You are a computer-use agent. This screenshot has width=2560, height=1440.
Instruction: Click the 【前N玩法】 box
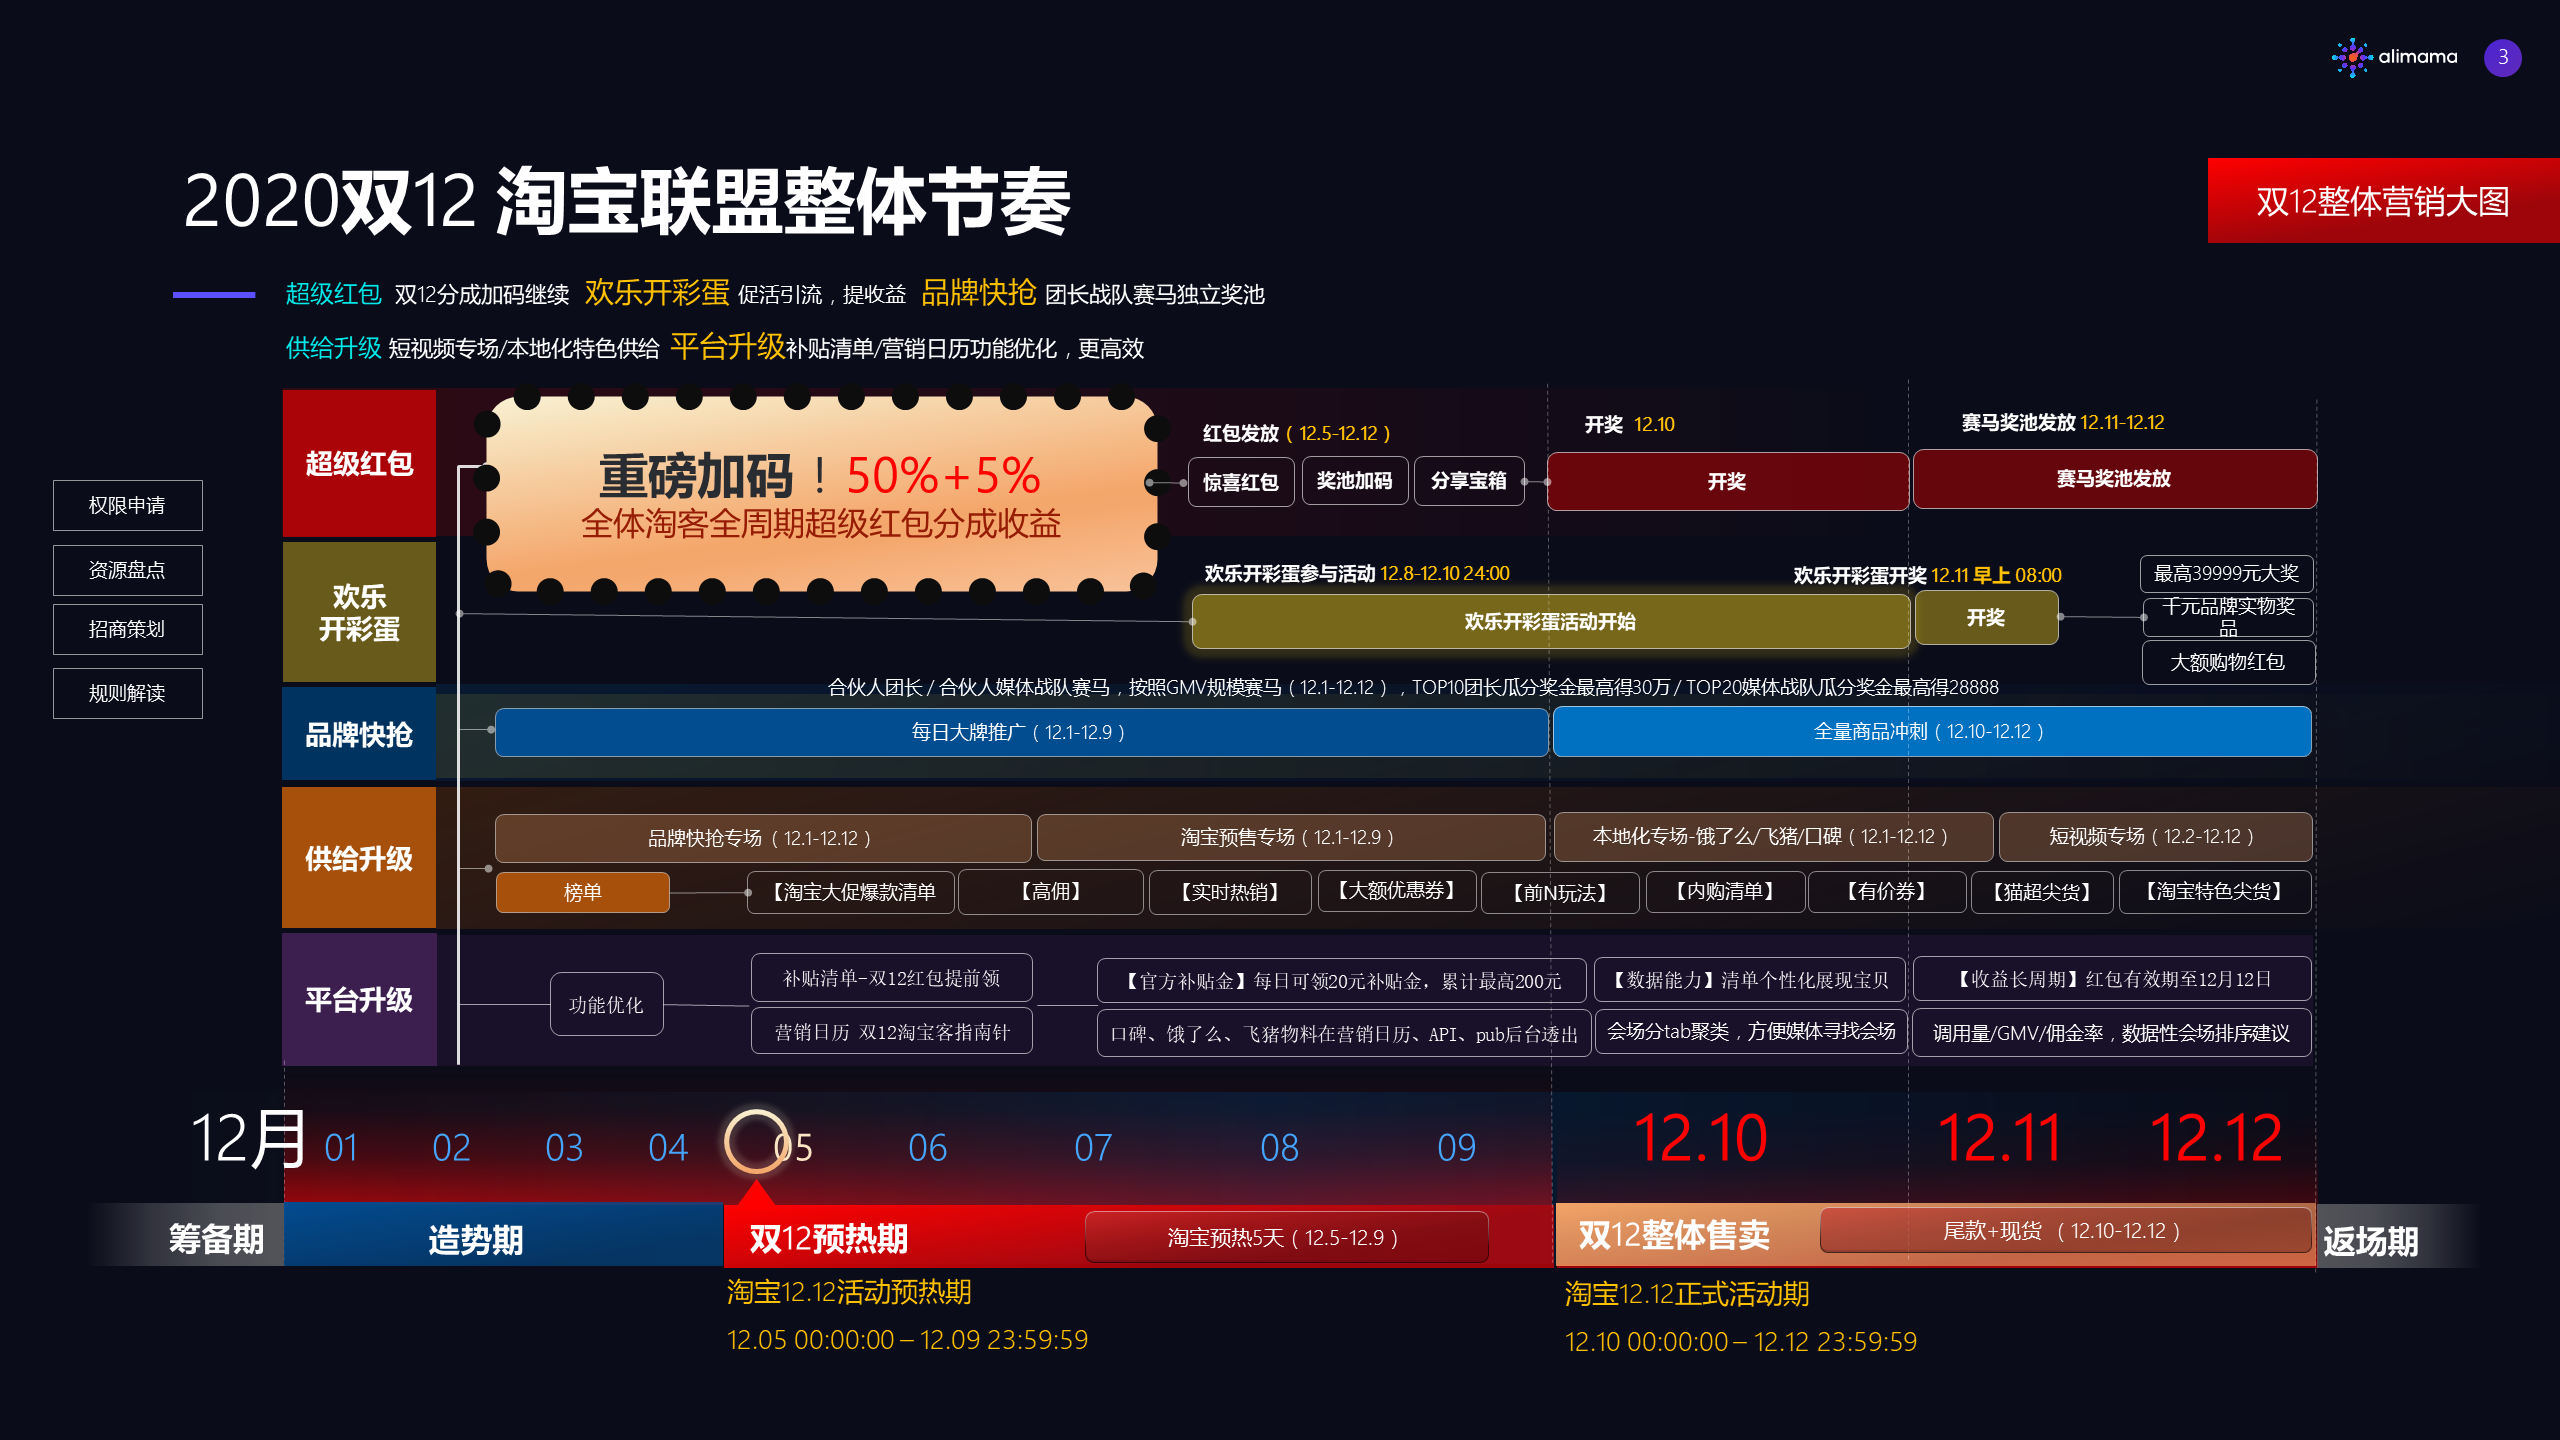[1558, 893]
